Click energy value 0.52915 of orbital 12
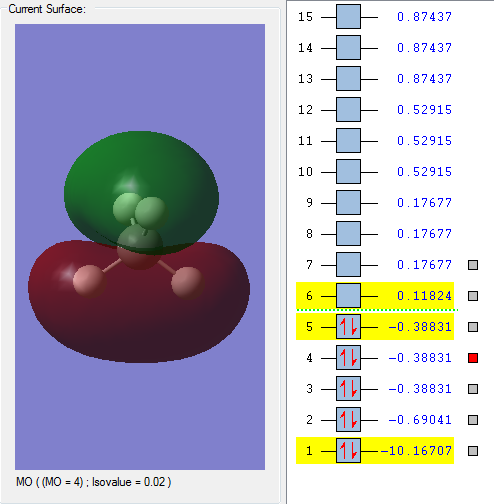Screen dimensions: 494x504 [x=424, y=110]
